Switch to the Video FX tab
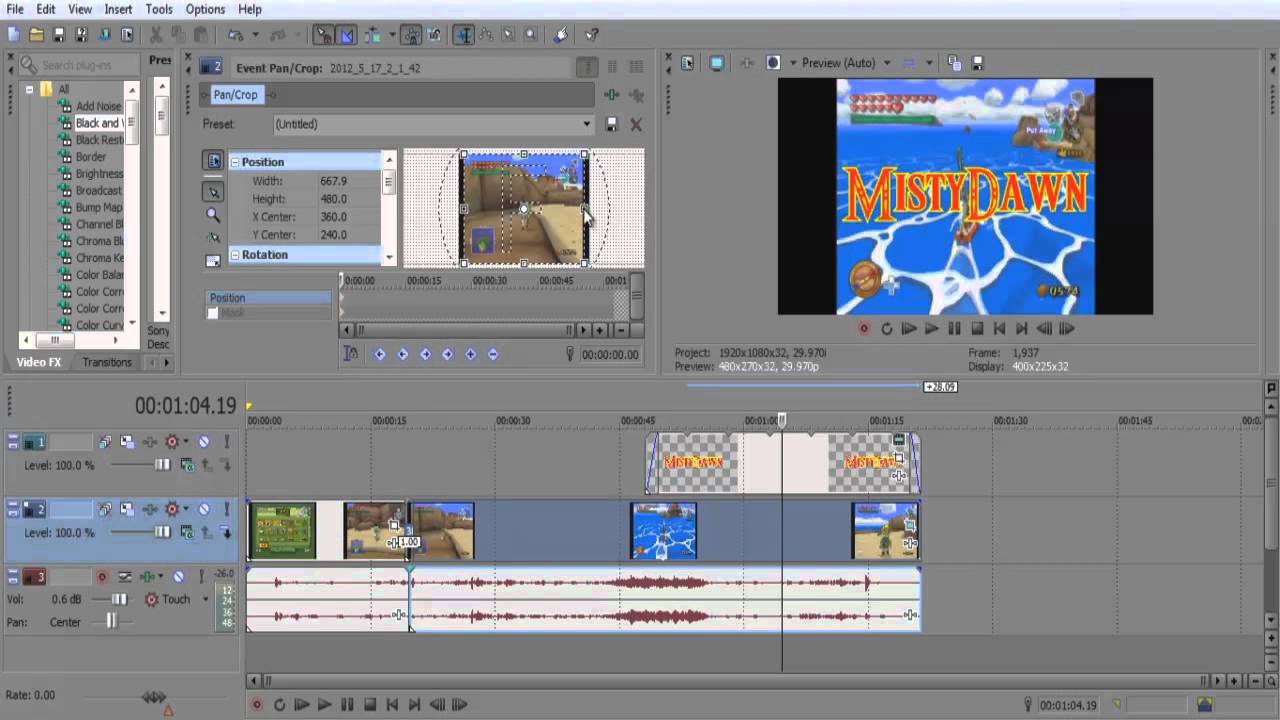The width and height of the screenshot is (1280, 720). click(x=39, y=362)
